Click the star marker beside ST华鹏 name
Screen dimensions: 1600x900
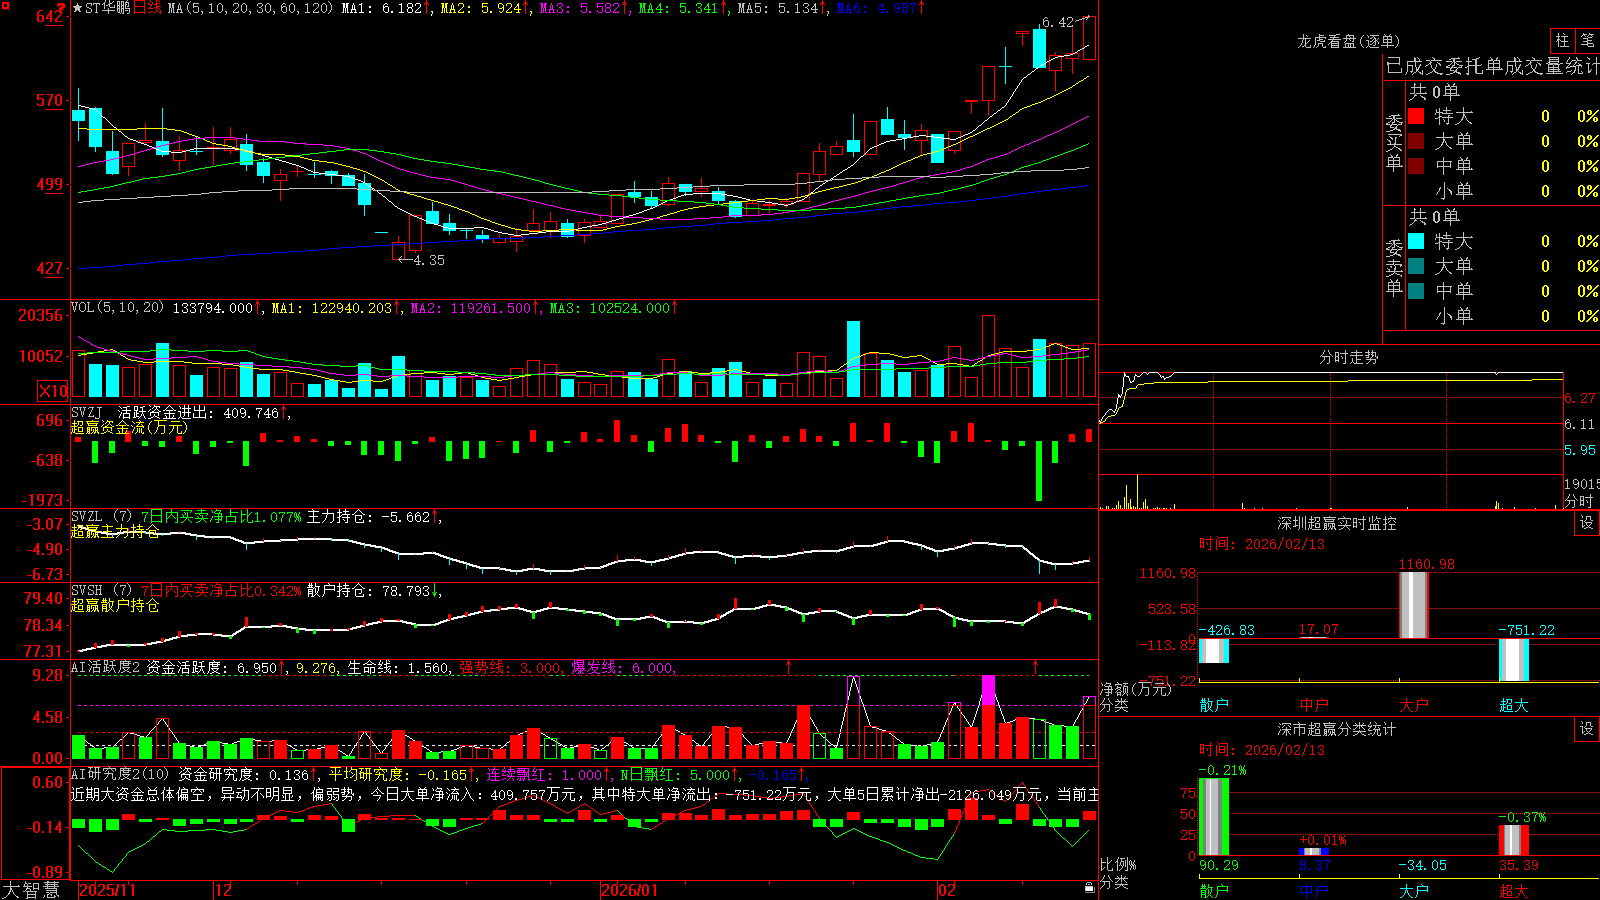(77, 8)
